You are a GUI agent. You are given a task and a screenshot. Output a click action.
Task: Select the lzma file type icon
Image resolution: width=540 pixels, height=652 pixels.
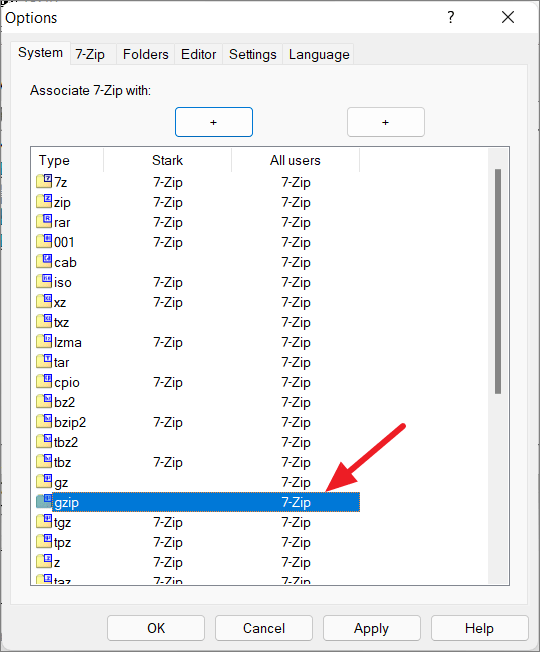44,341
